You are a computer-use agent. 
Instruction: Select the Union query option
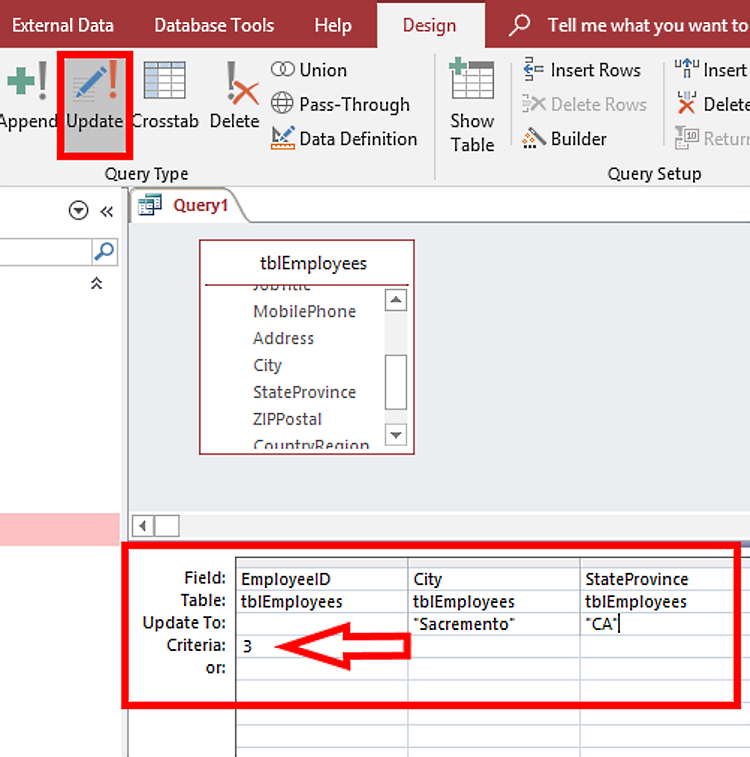click(309, 70)
